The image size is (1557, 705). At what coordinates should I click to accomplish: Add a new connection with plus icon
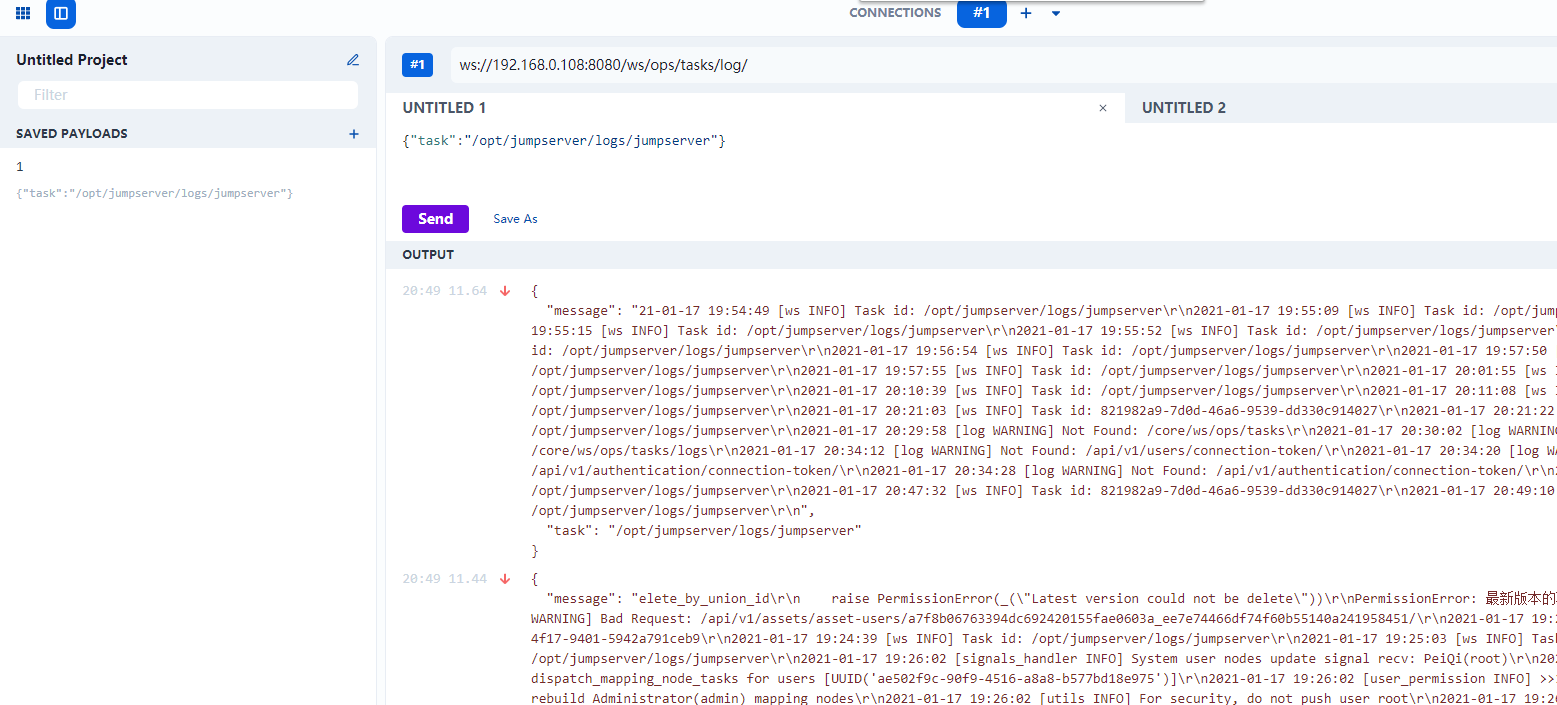pos(1025,13)
